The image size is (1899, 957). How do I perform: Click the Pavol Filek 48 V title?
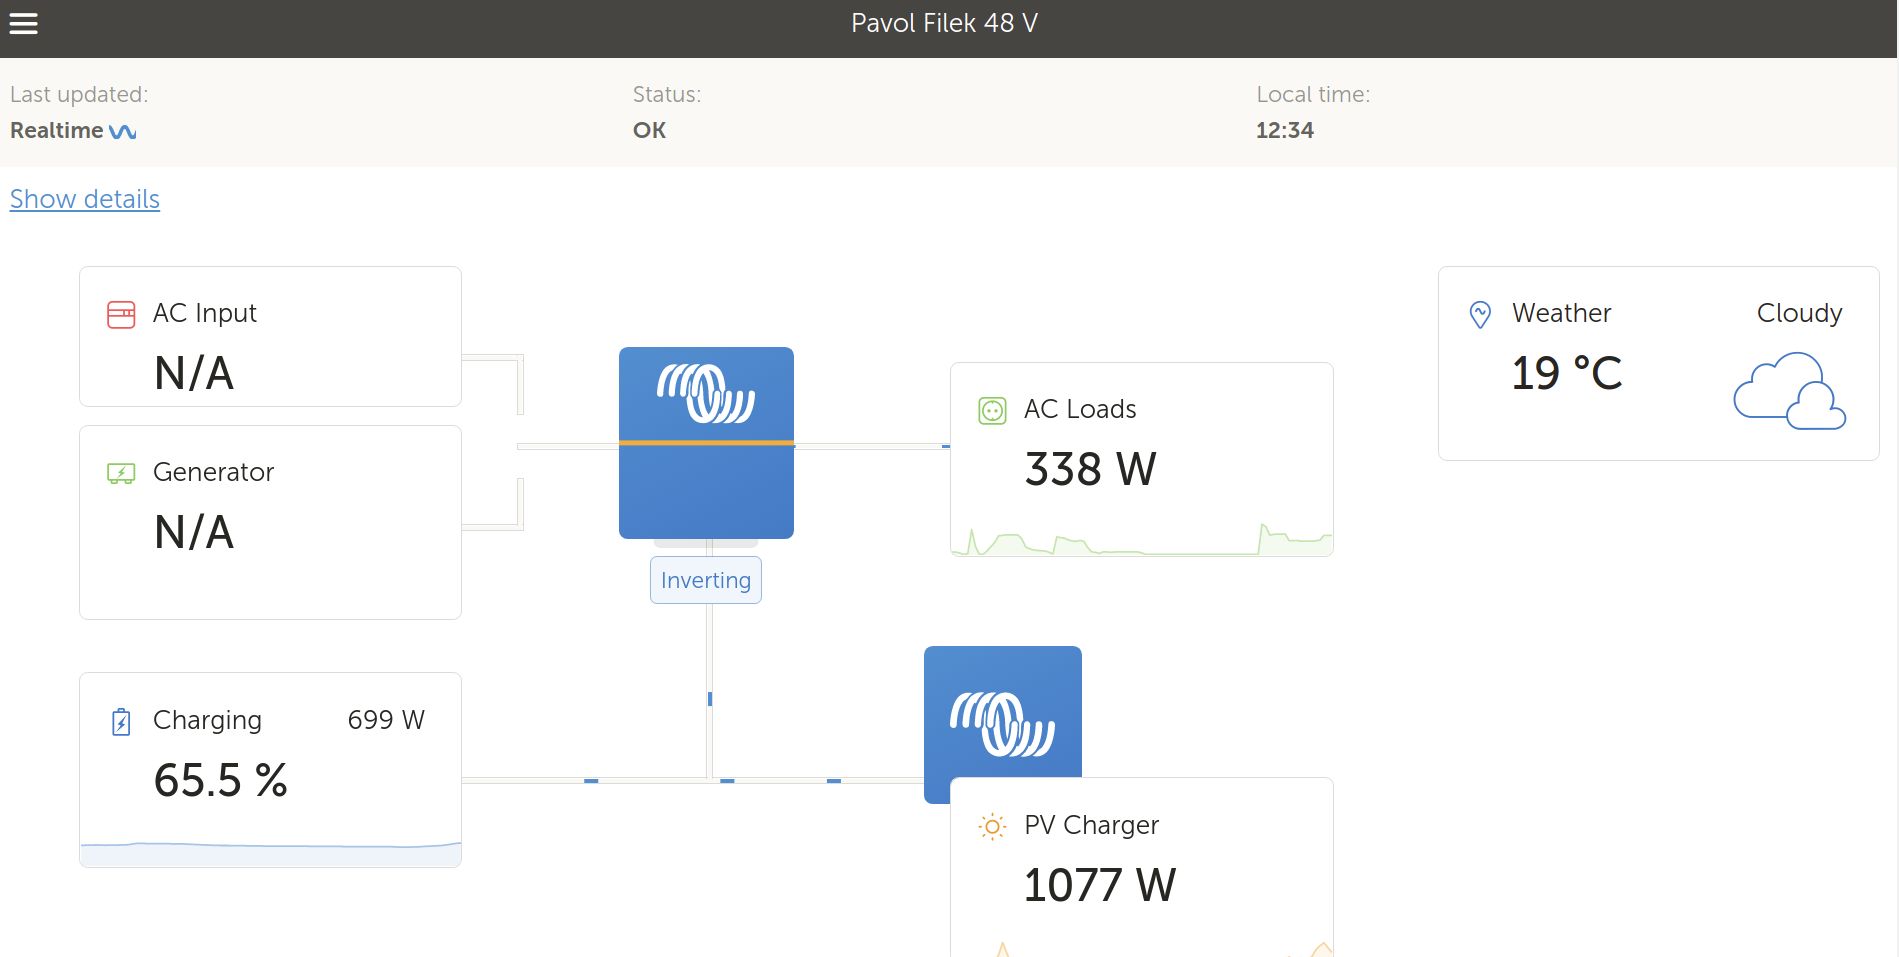coord(944,23)
